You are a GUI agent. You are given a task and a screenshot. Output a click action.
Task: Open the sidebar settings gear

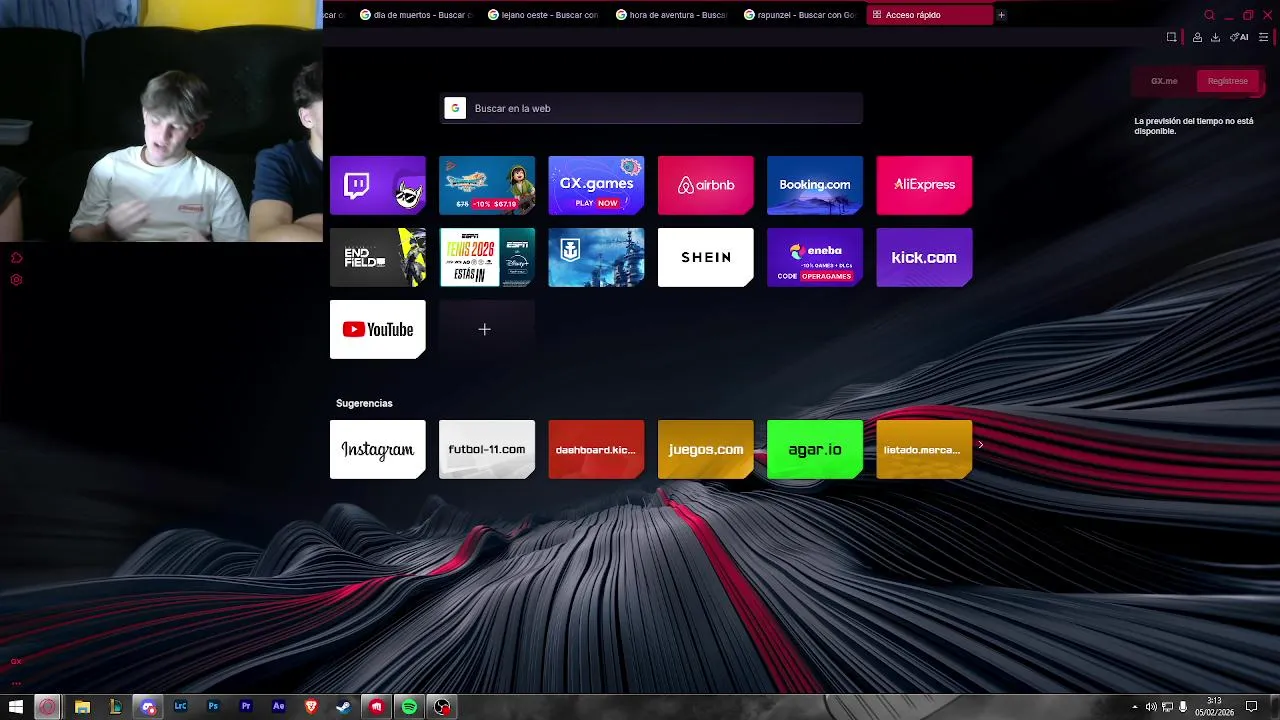tap(16, 280)
